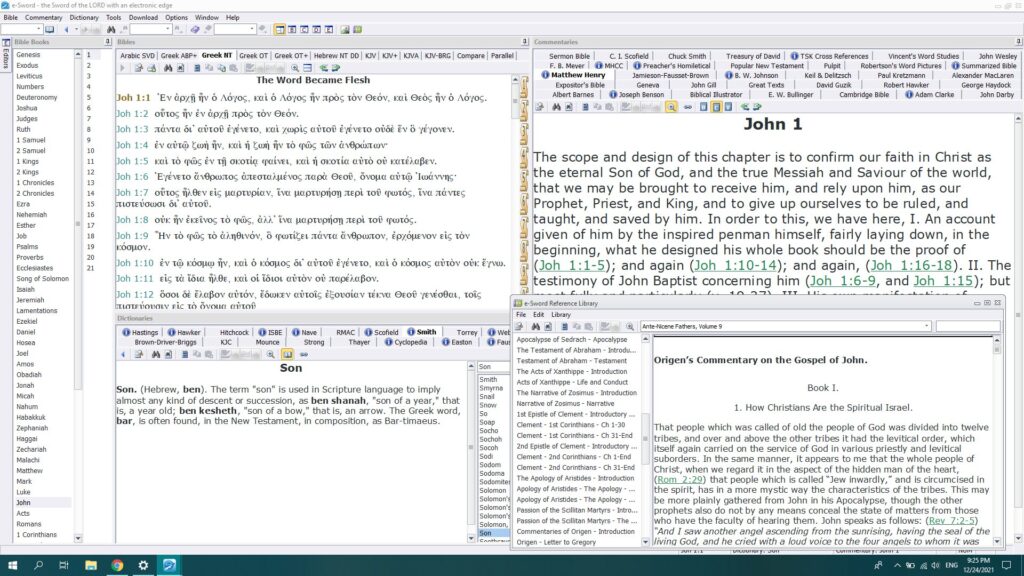This screenshot has height=576, width=1024.
Task: Select Psalms in Bible Books list
Action: pos(27,247)
